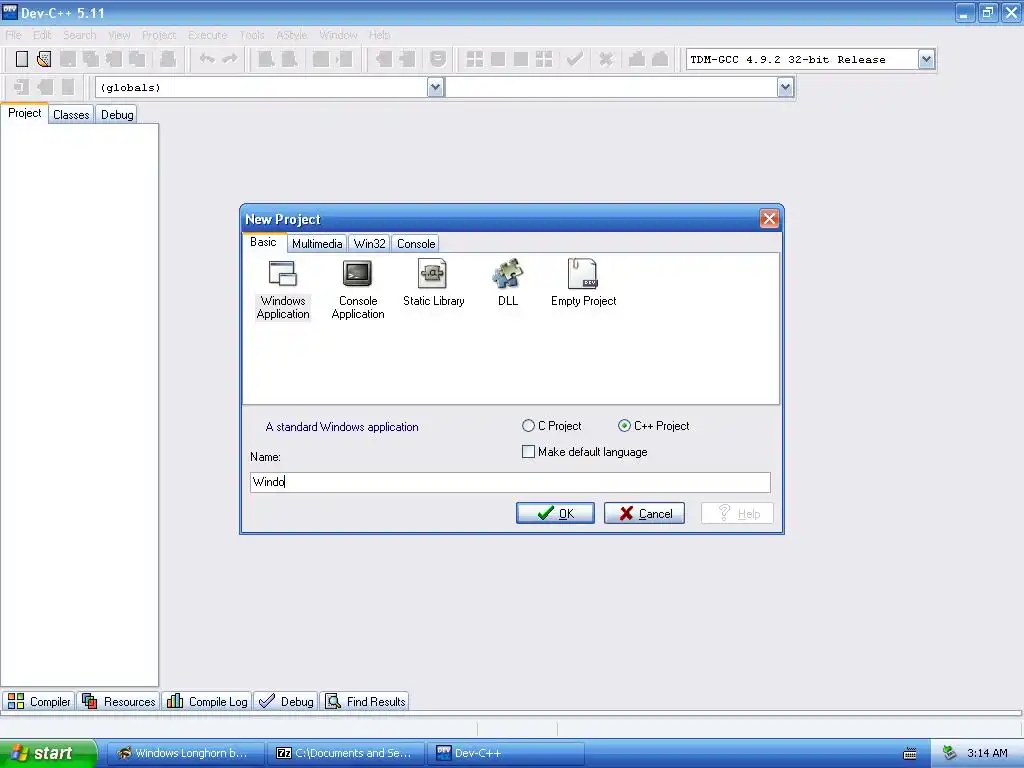
Task: Open the Compile Log bottom tab
Action: (x=207, y=701)
